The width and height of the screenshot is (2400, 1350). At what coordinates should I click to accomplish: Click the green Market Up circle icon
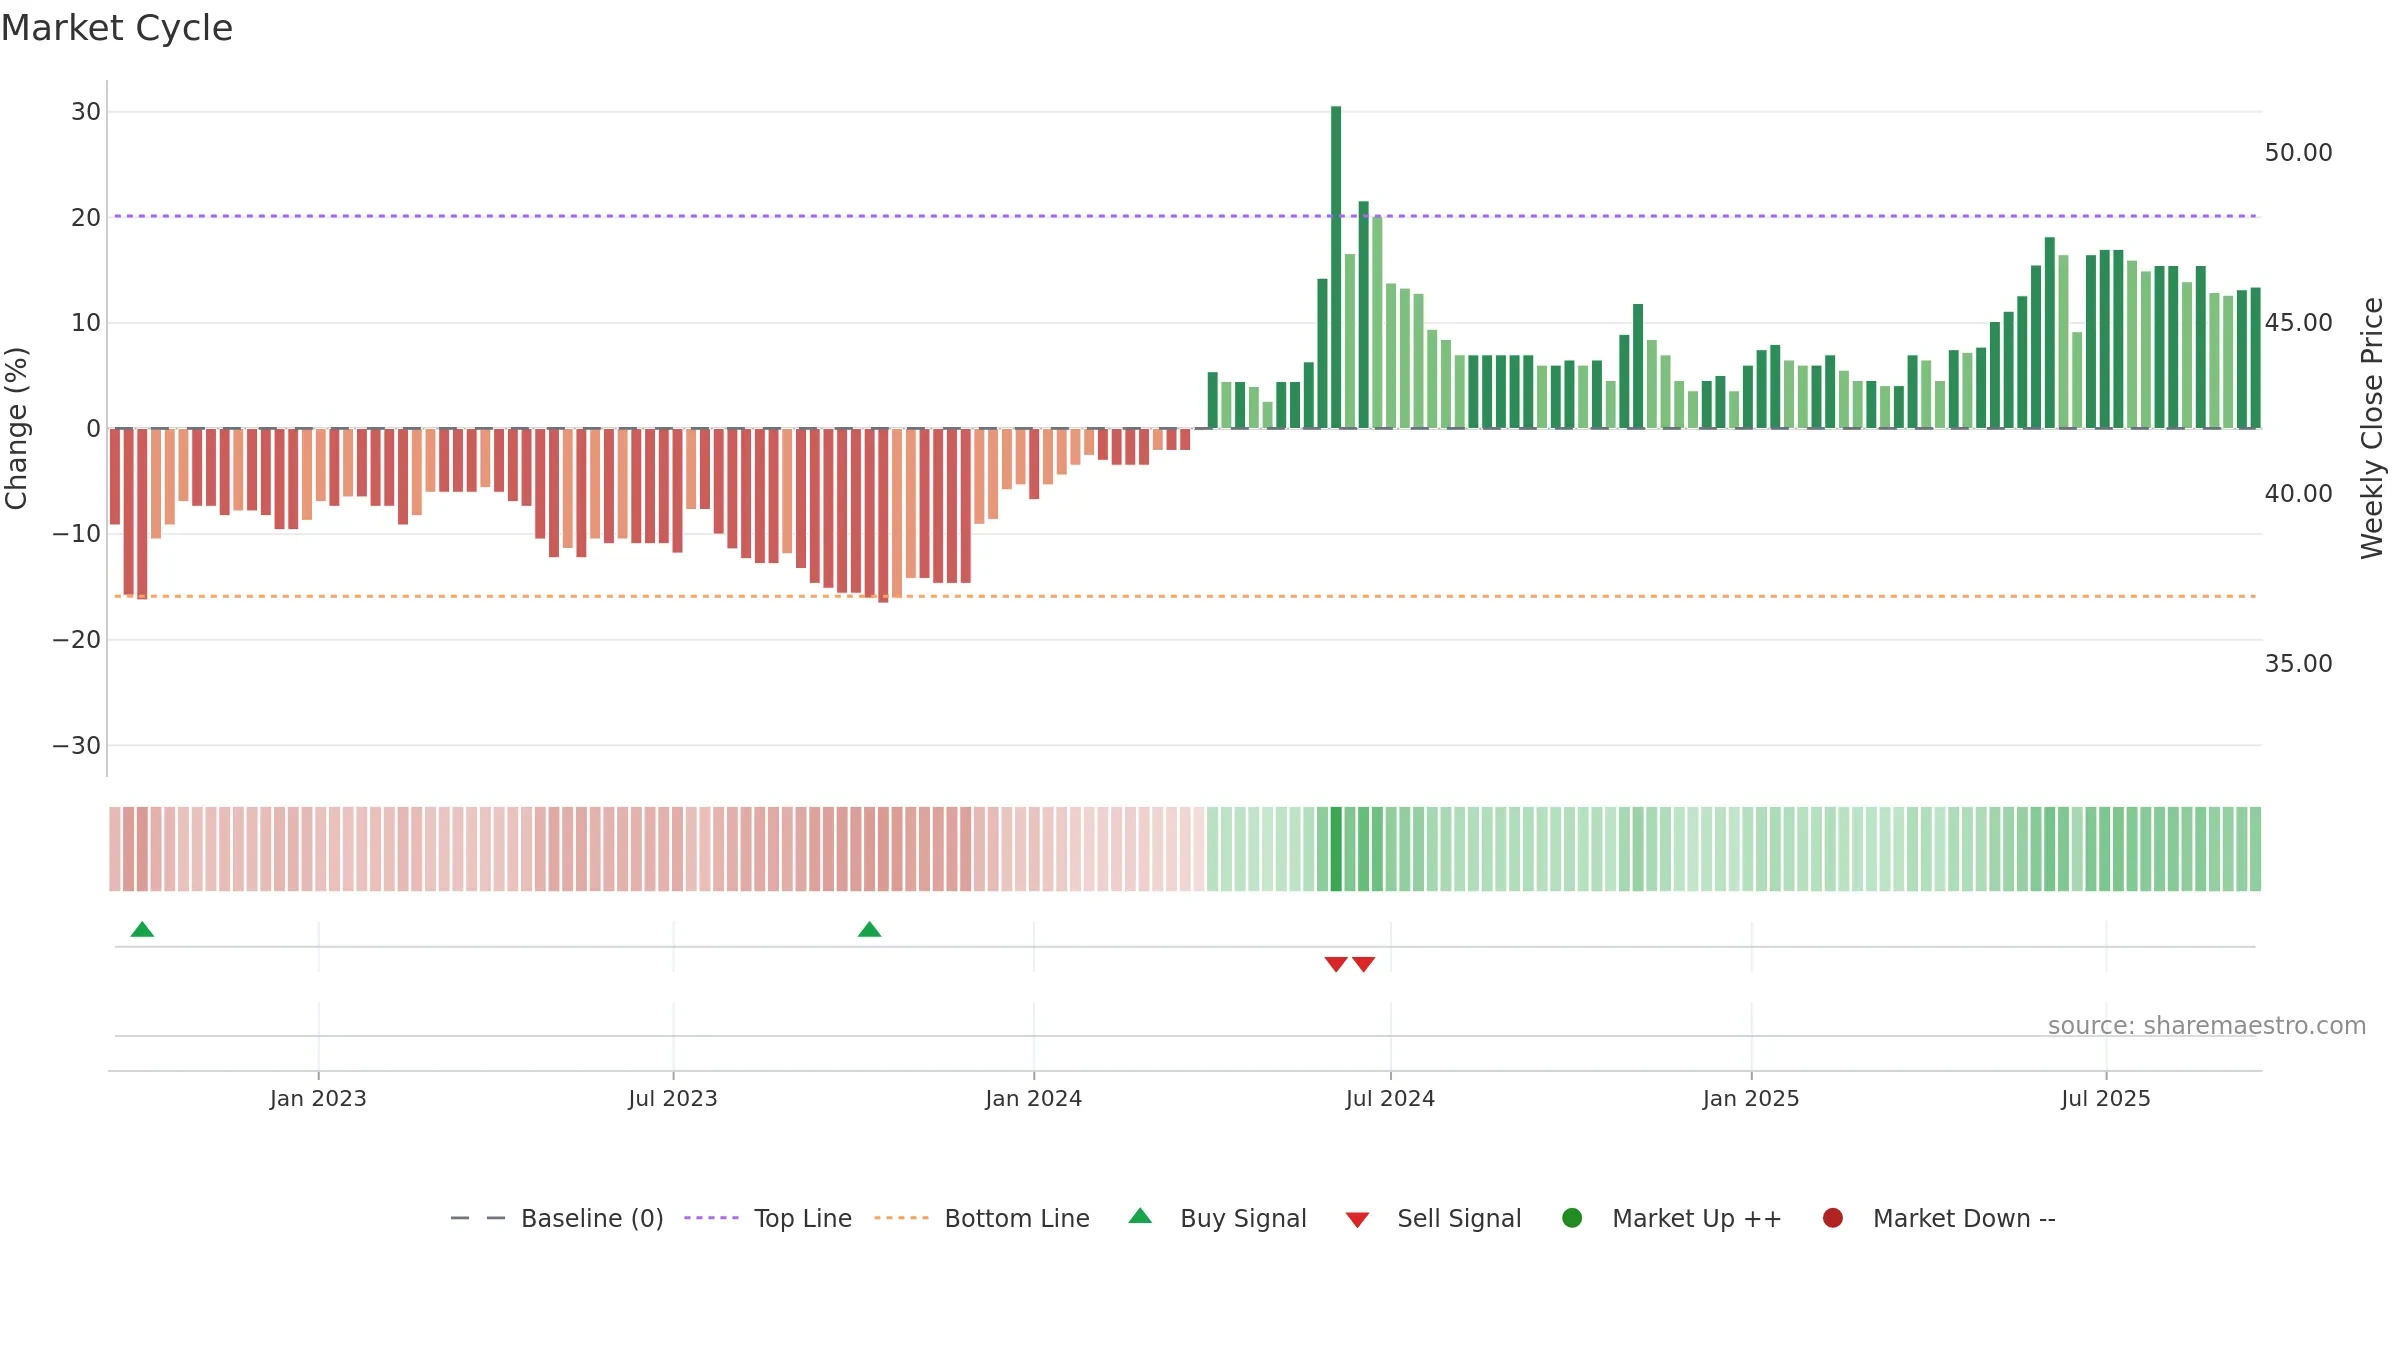click(x=1572, y=1218)
